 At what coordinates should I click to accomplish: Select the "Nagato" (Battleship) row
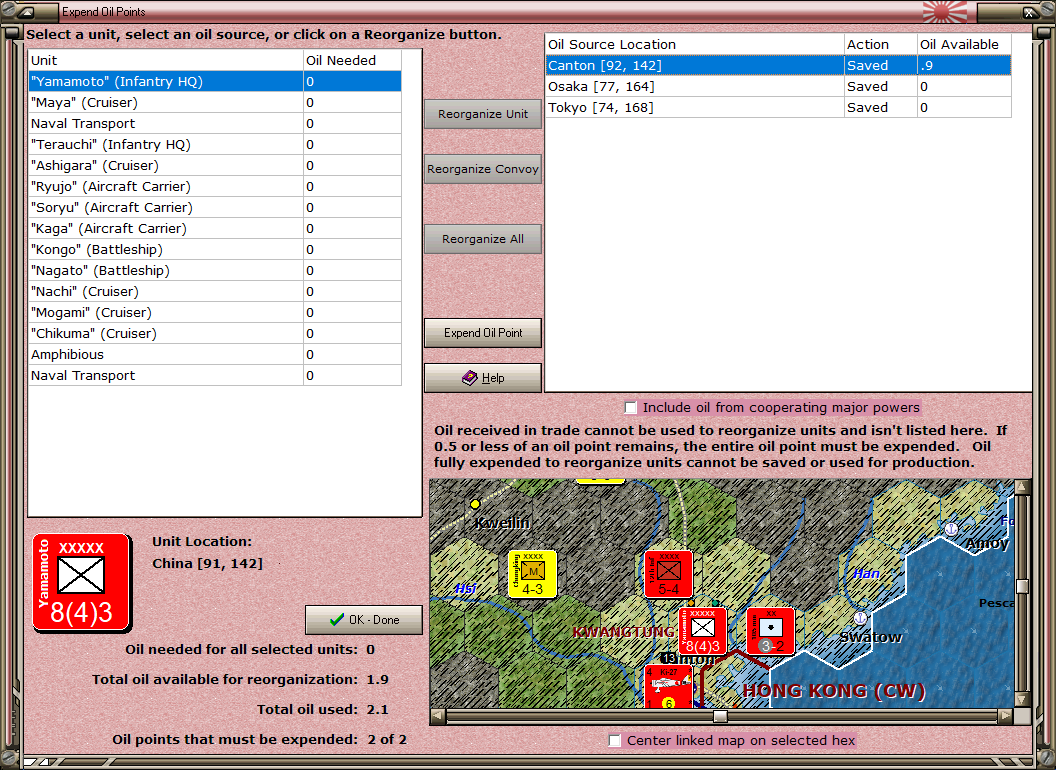pyautogui.click(x=215, y=270)
